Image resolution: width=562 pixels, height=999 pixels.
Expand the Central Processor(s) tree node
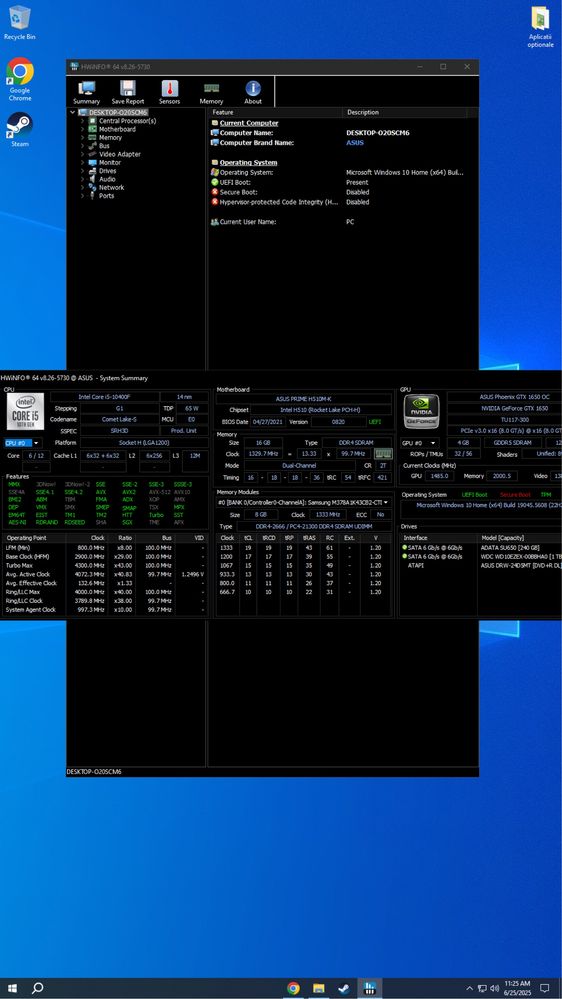(82, 121)
